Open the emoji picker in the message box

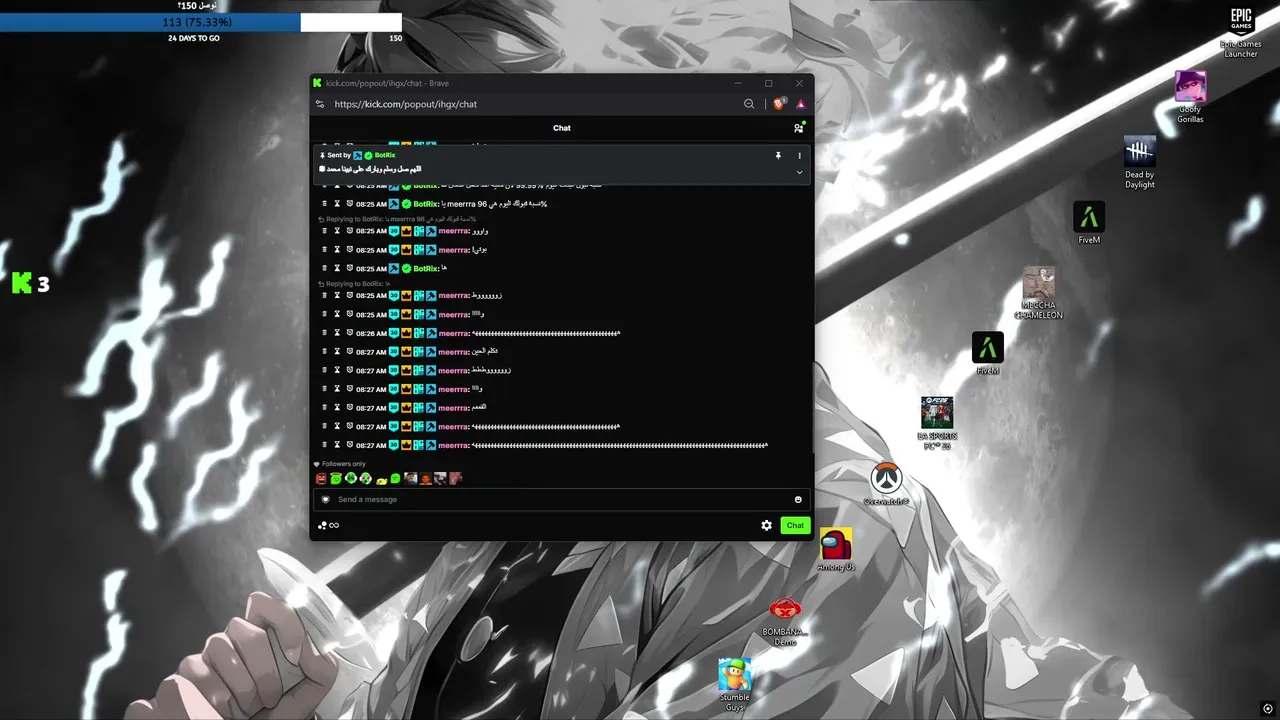[798, 499]
